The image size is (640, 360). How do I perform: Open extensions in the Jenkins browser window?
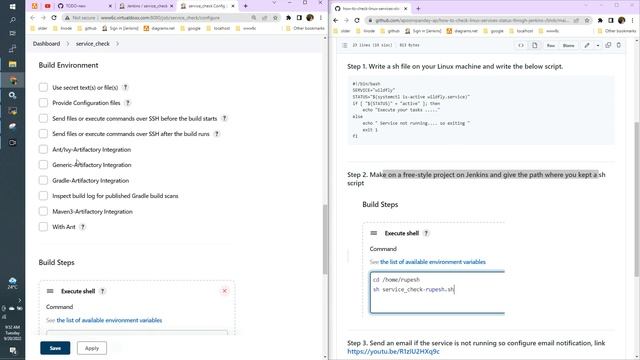289,18
